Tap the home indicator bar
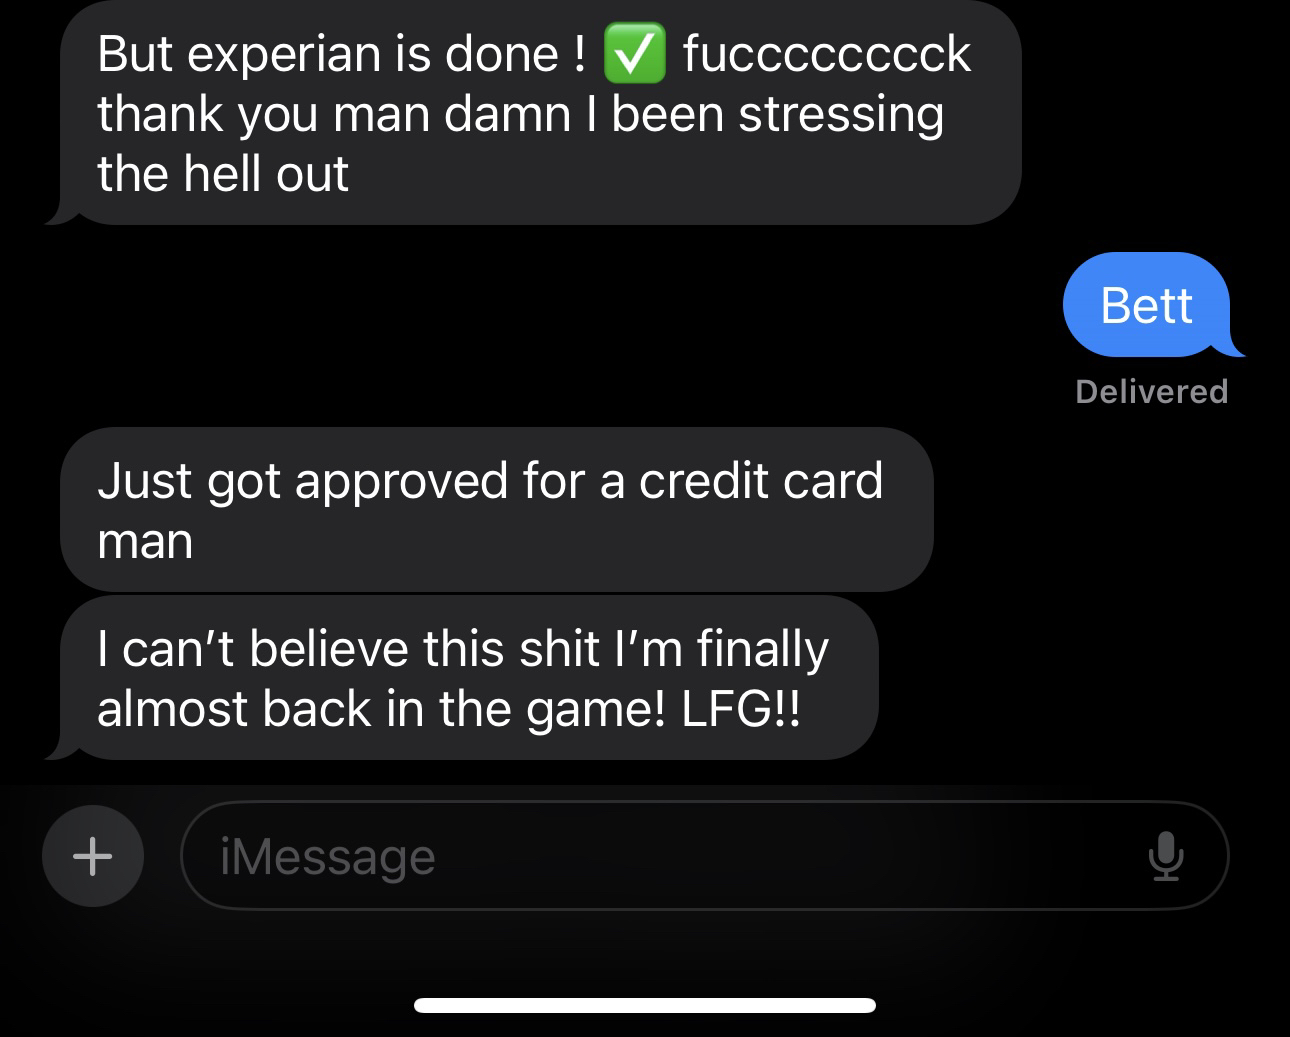 [x=645, y=1005]
